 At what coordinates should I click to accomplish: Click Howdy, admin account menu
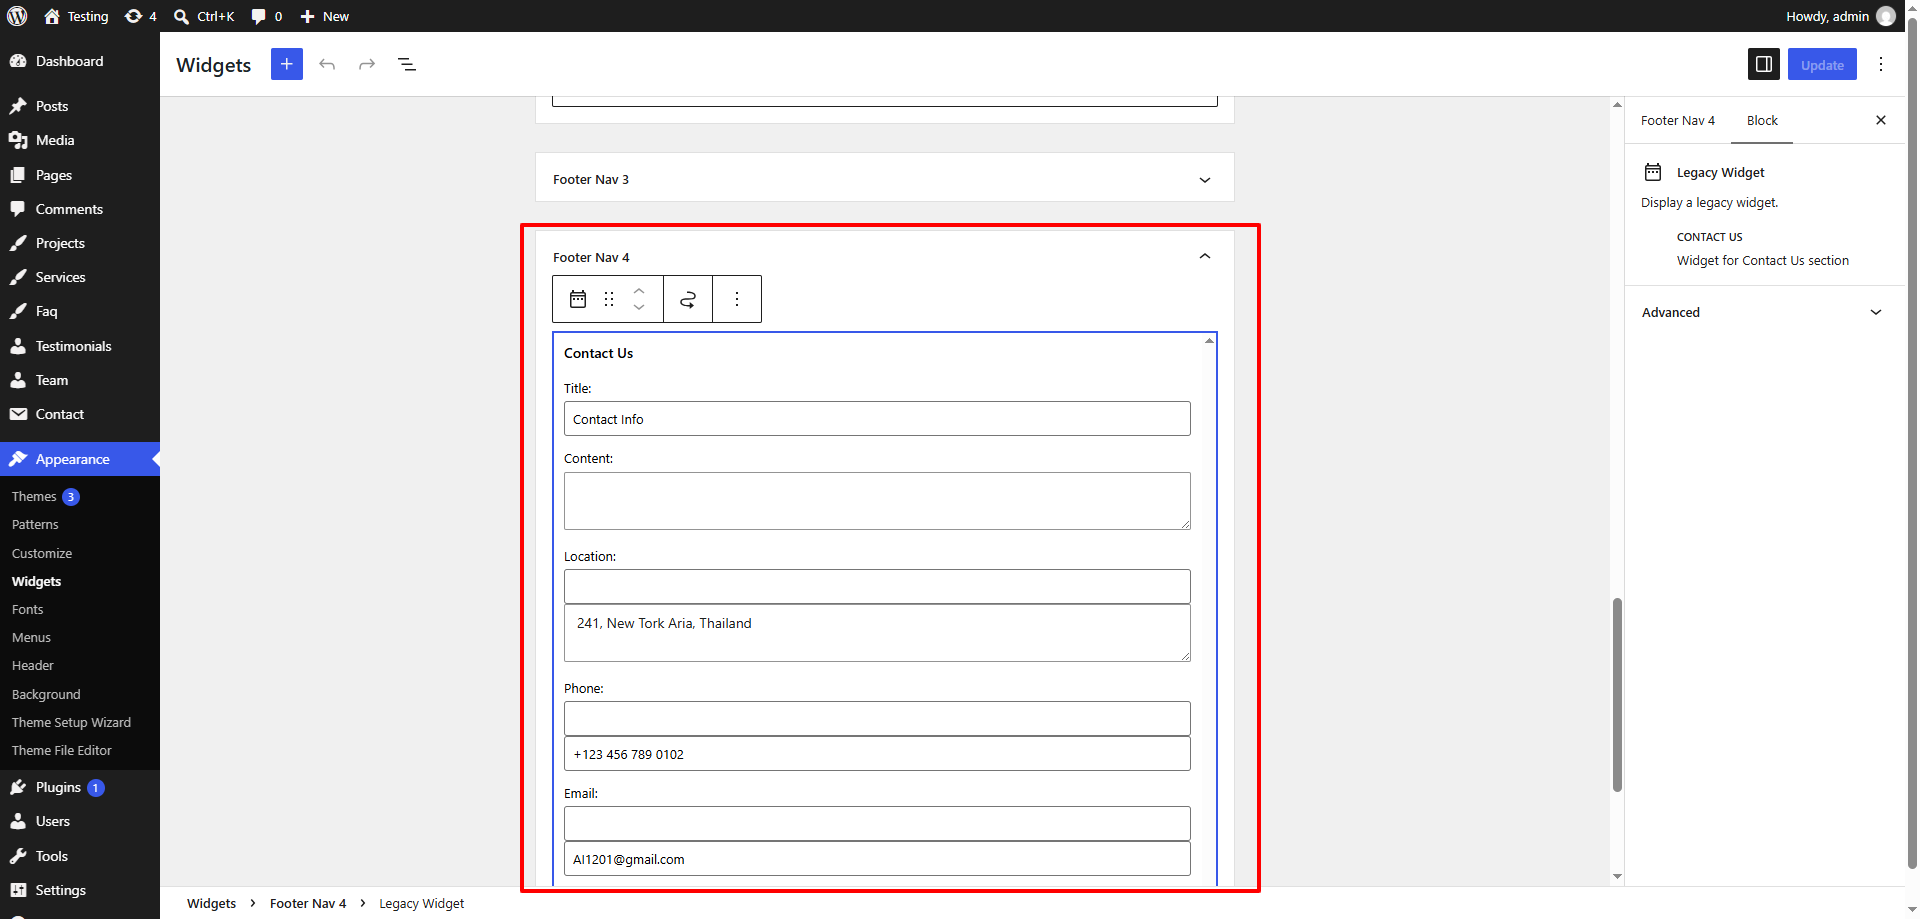click(1840, 16)
